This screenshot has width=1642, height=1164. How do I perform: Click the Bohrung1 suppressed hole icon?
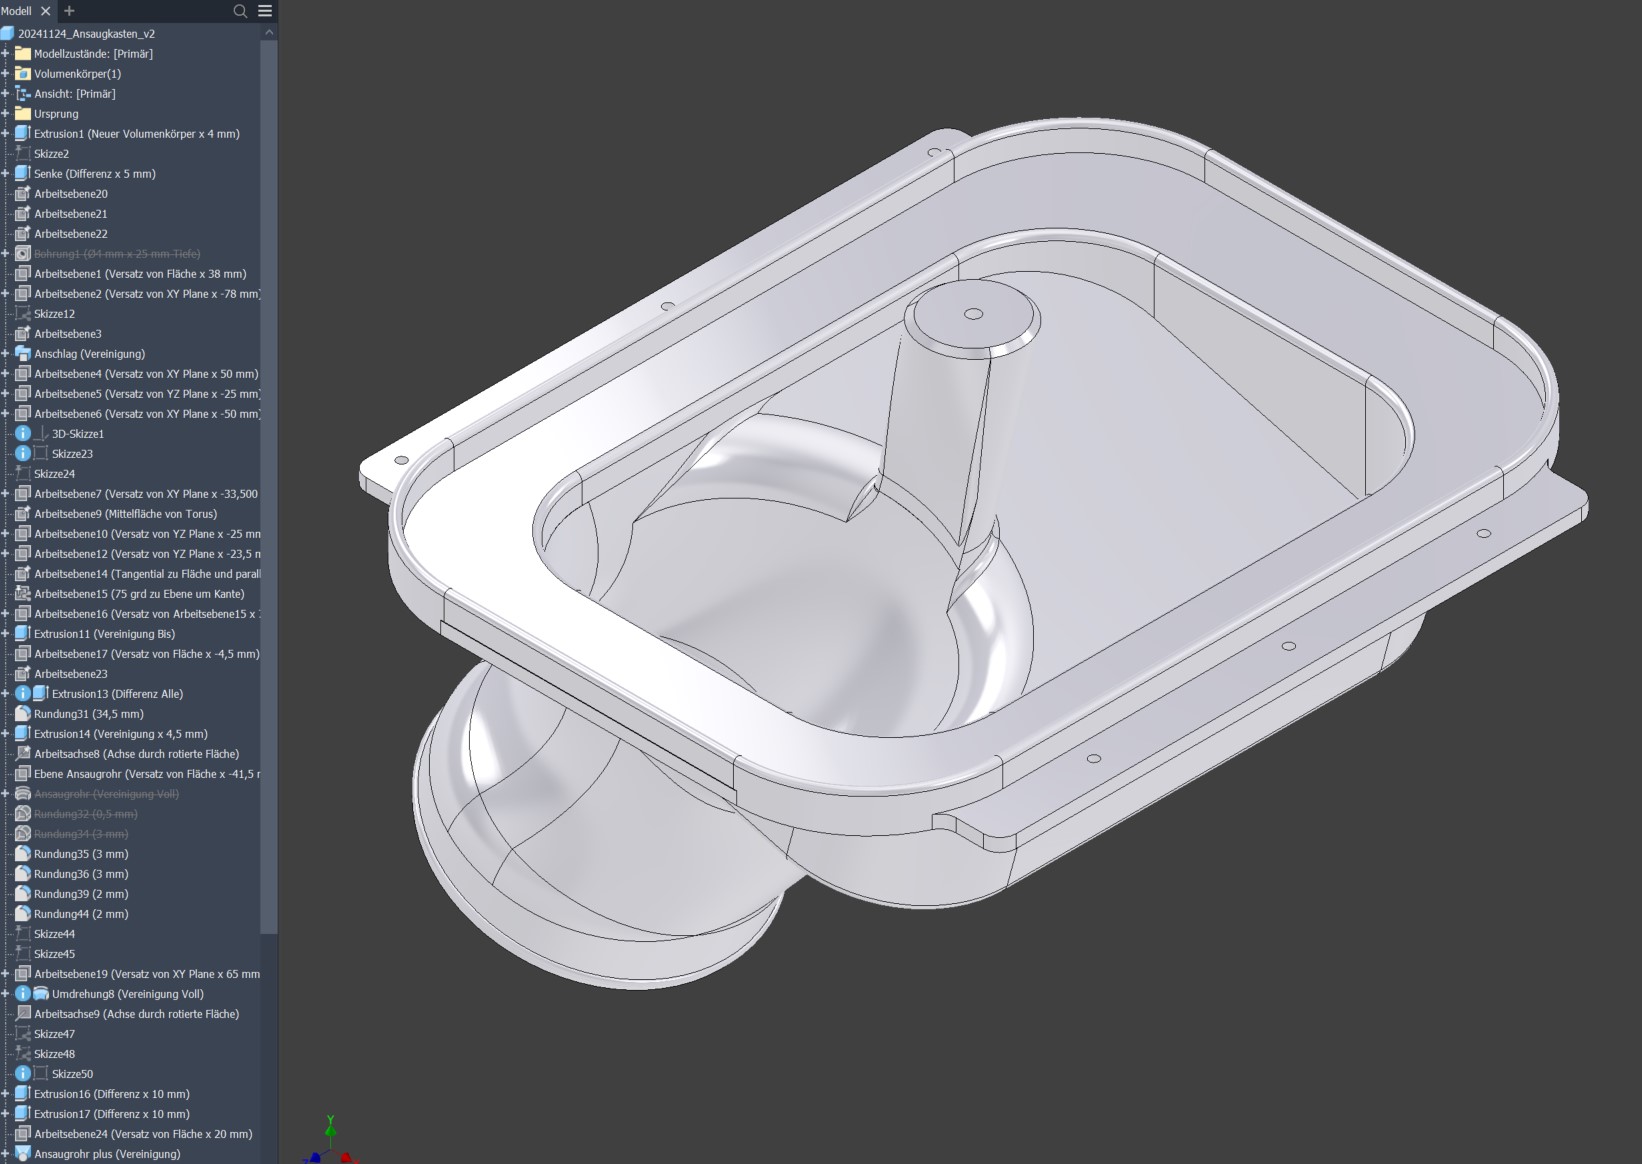[23, 254]
